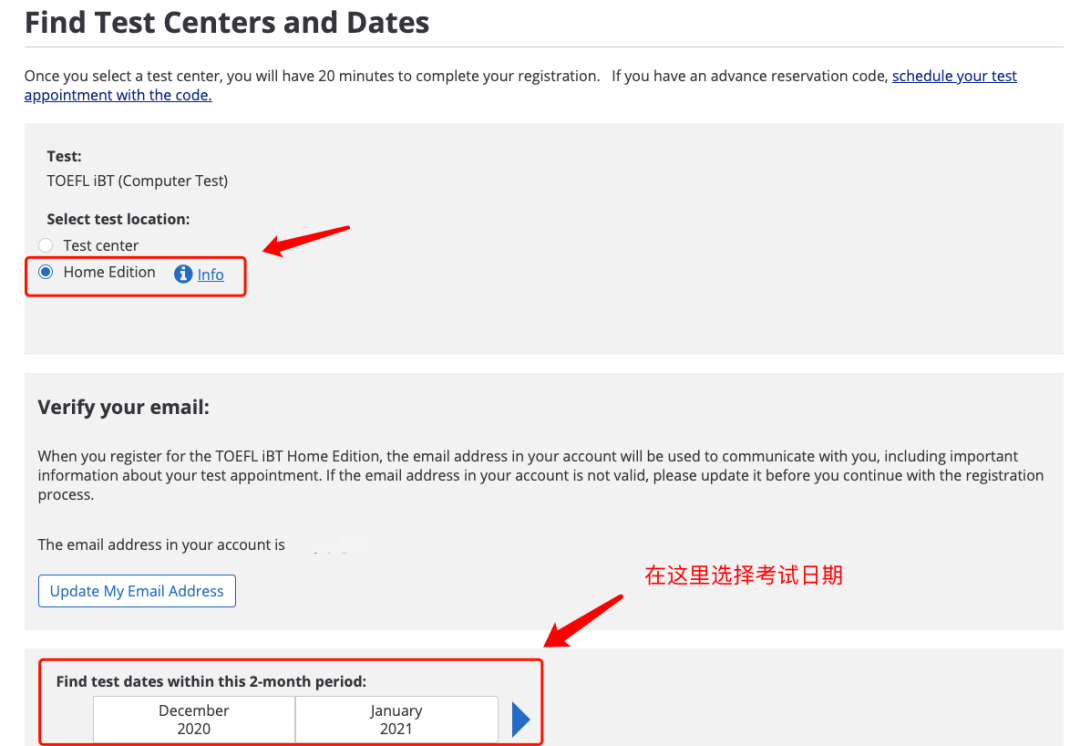
Task: Click the Test: field label
Action: click(64, 156)
